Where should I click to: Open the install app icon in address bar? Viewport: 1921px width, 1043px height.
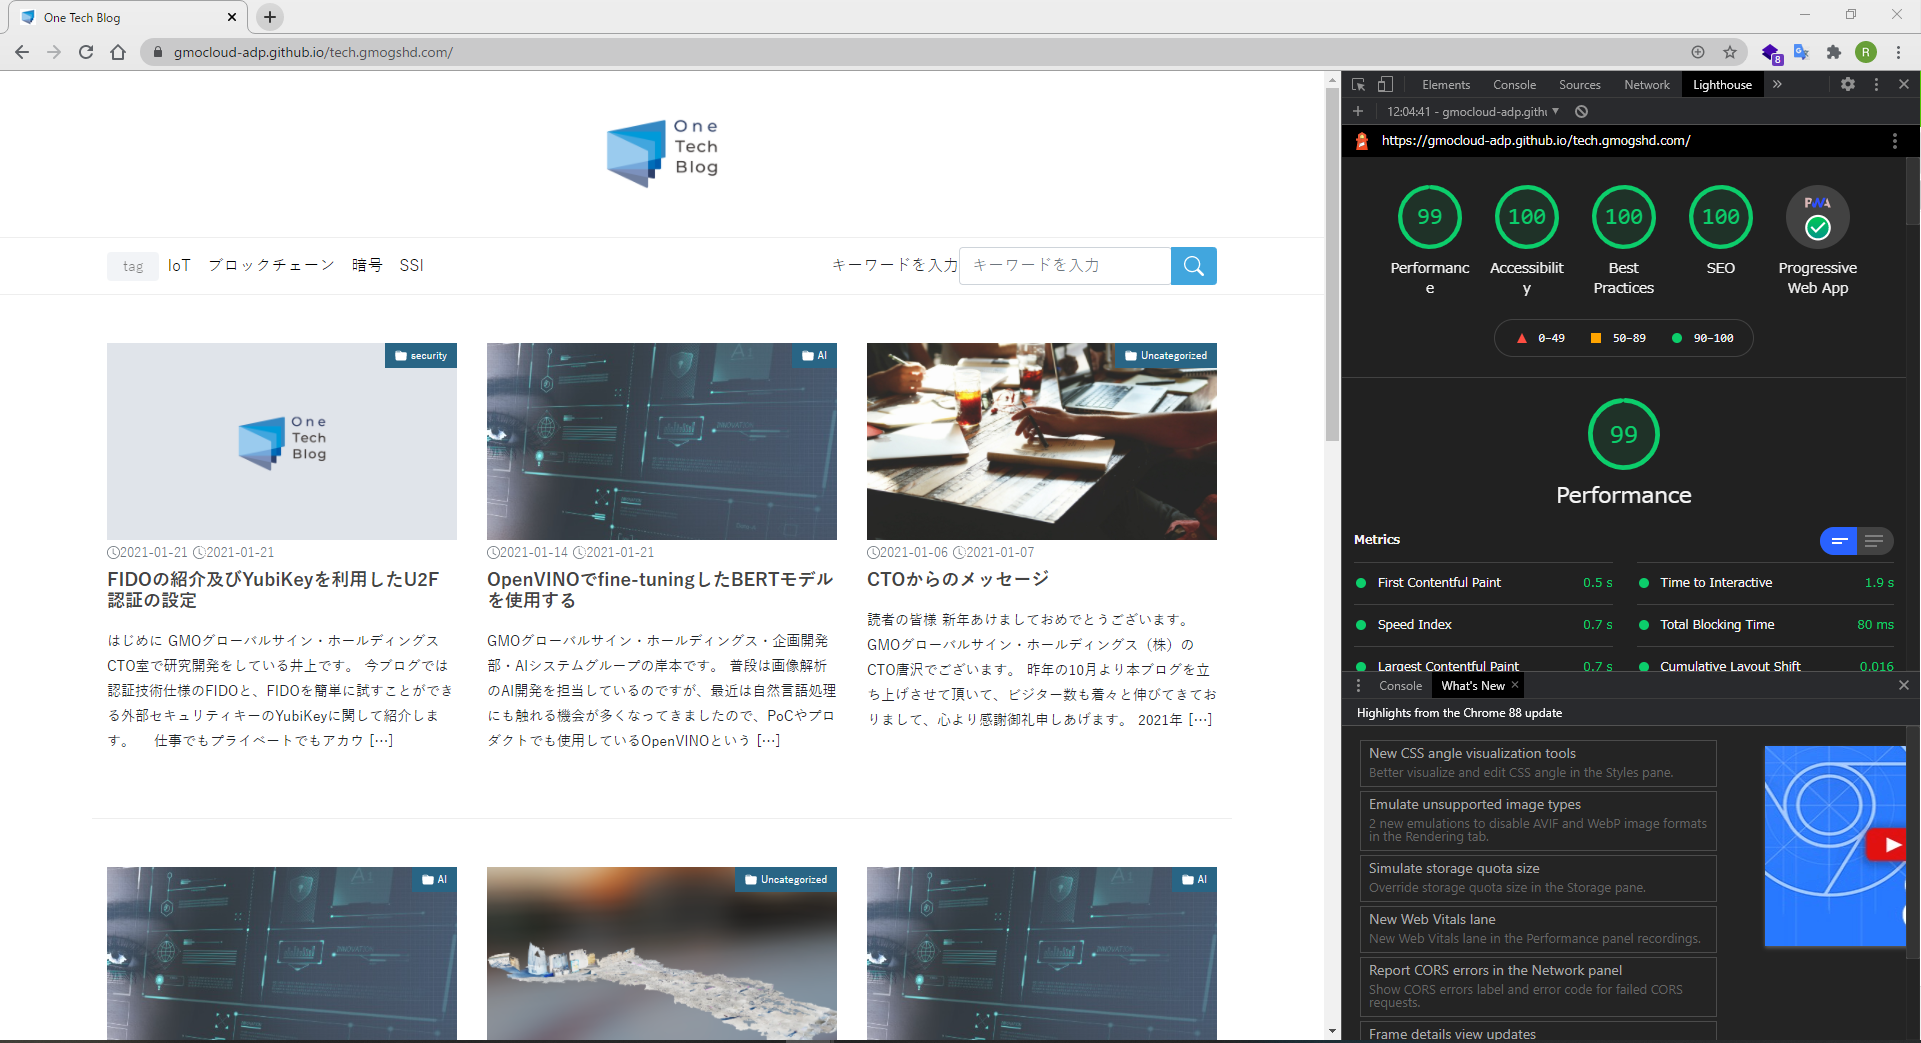[x=1698, y=52]
